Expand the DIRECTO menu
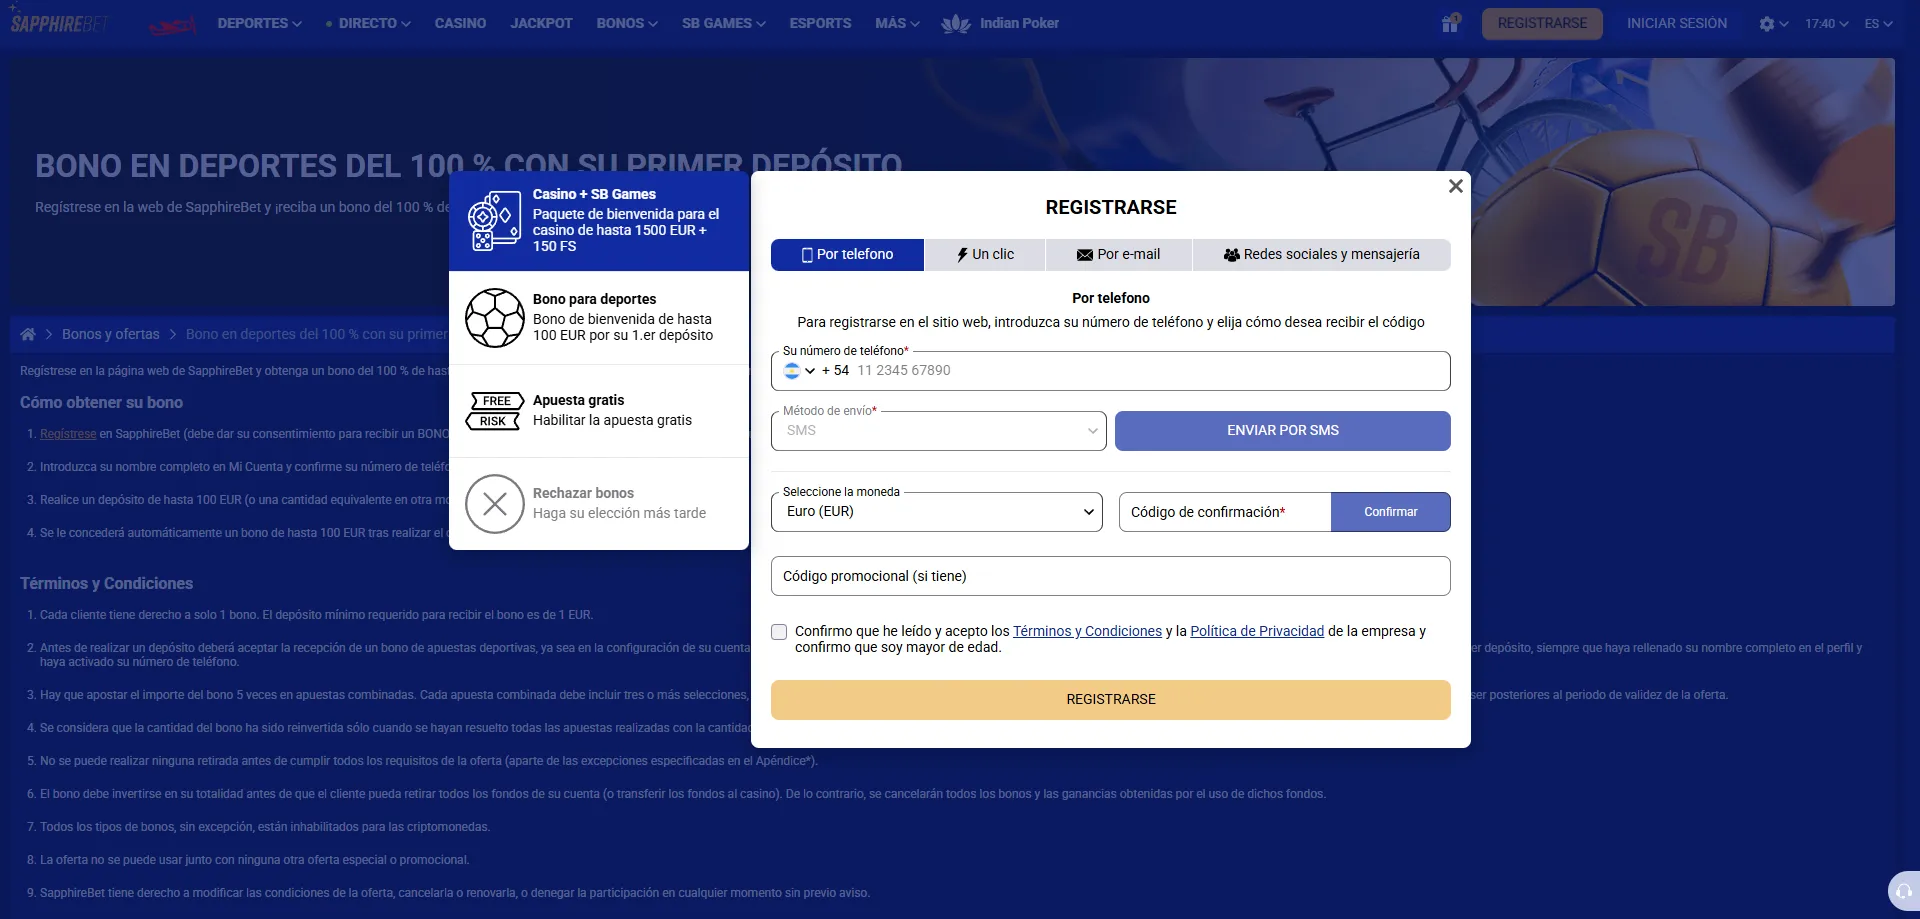The height and width of the screenshot is (919, 1920). coord(368,23)
